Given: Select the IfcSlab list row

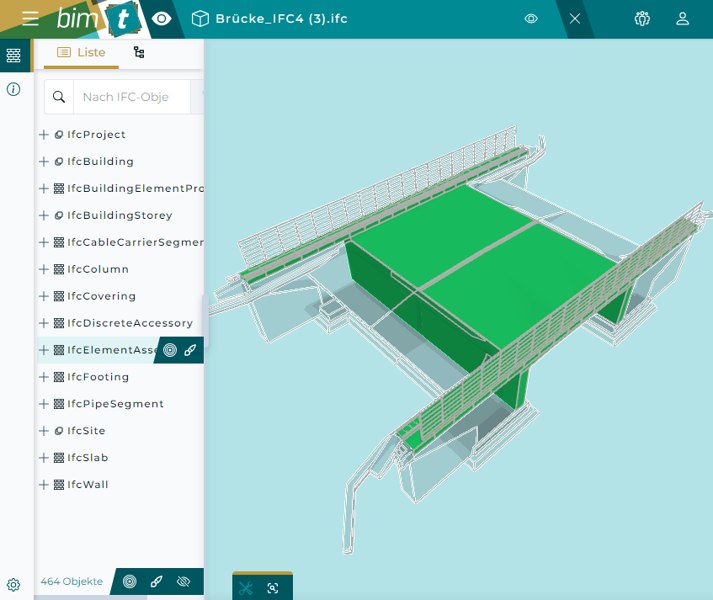Looking at the screenshot, I should click(120, 458).
